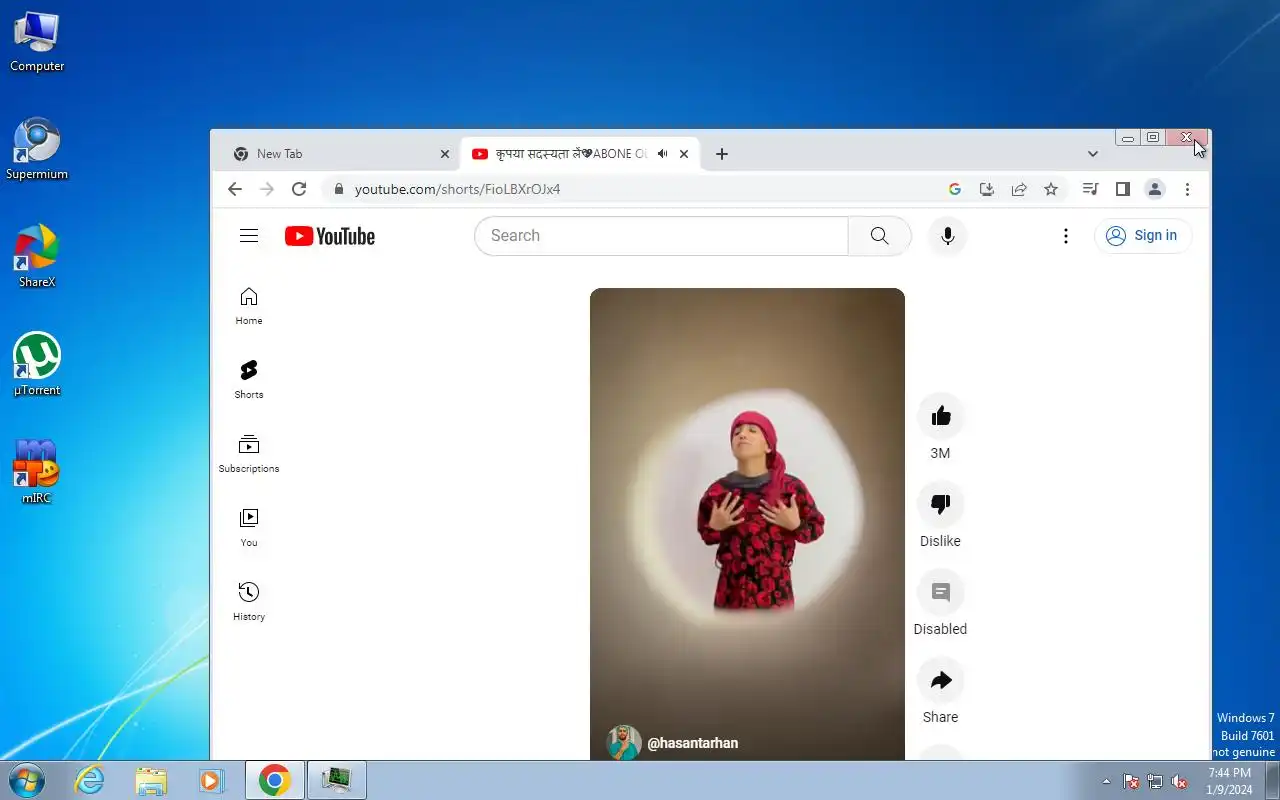Image resolution: width=1280 pixels, height=800 pixels.
Task: Click the YouTube search box
Action: 661,236
